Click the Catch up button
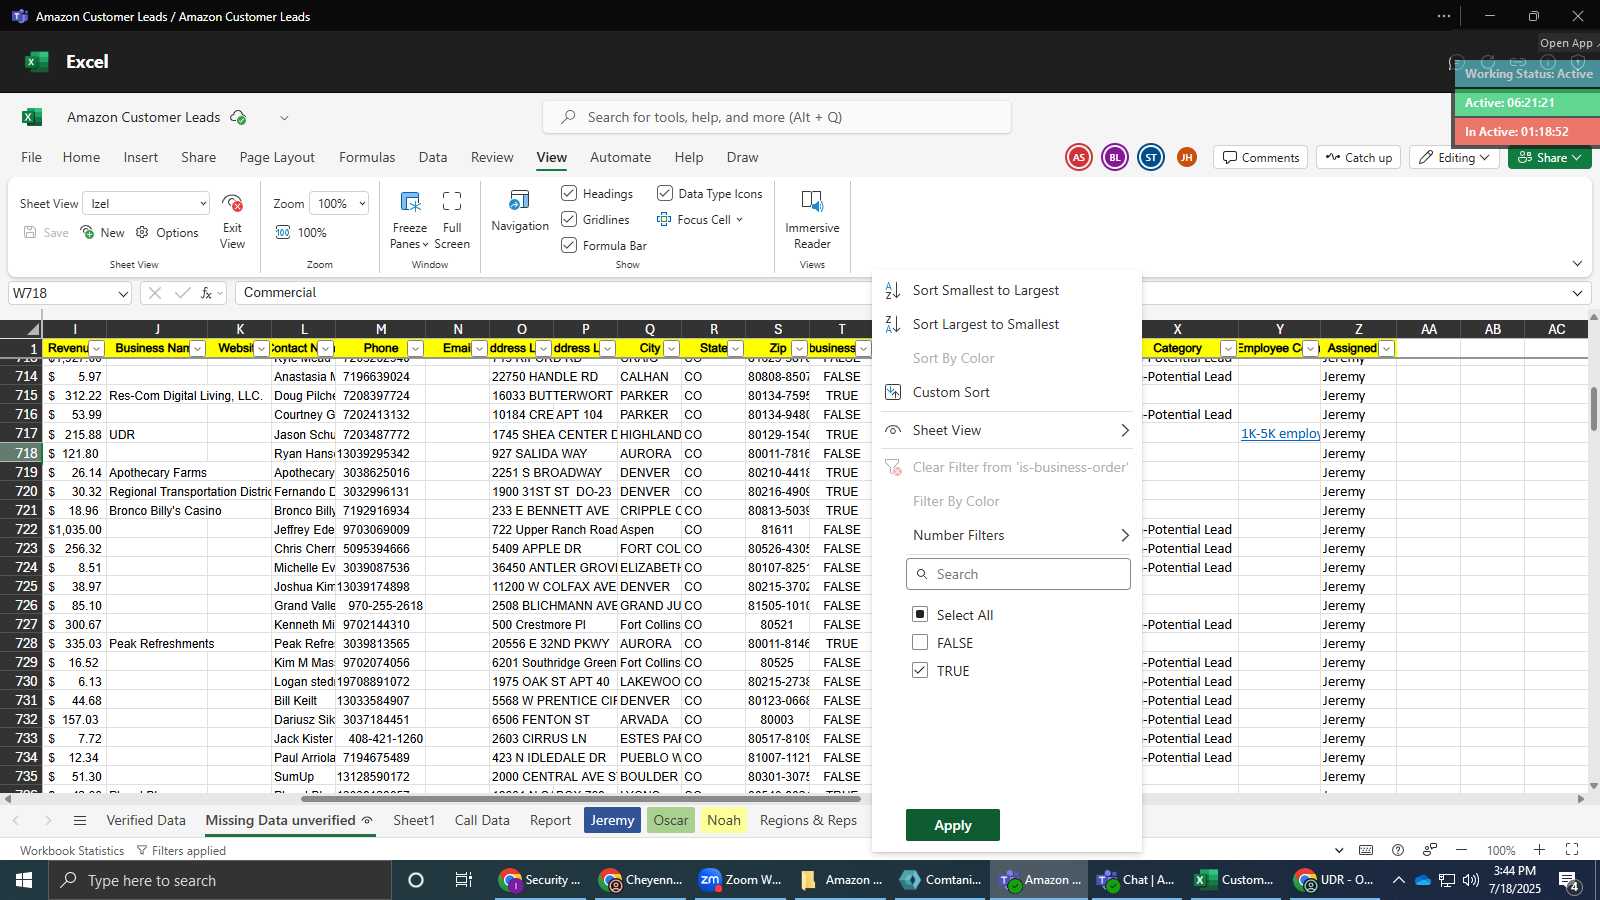The height and width of the screenshot is (900, 1600). click(1358, 157)
